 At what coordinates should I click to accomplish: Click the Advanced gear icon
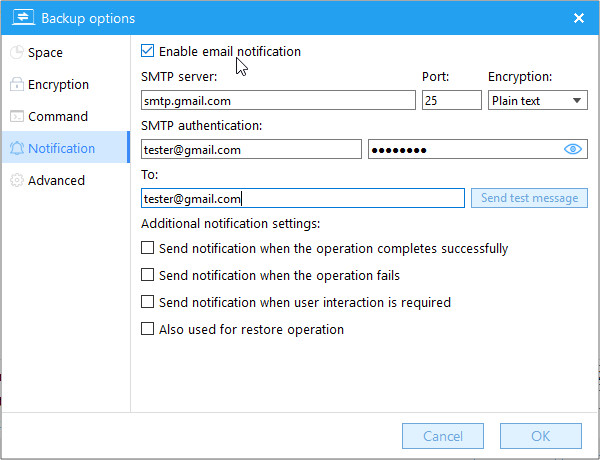coord(17,181)
